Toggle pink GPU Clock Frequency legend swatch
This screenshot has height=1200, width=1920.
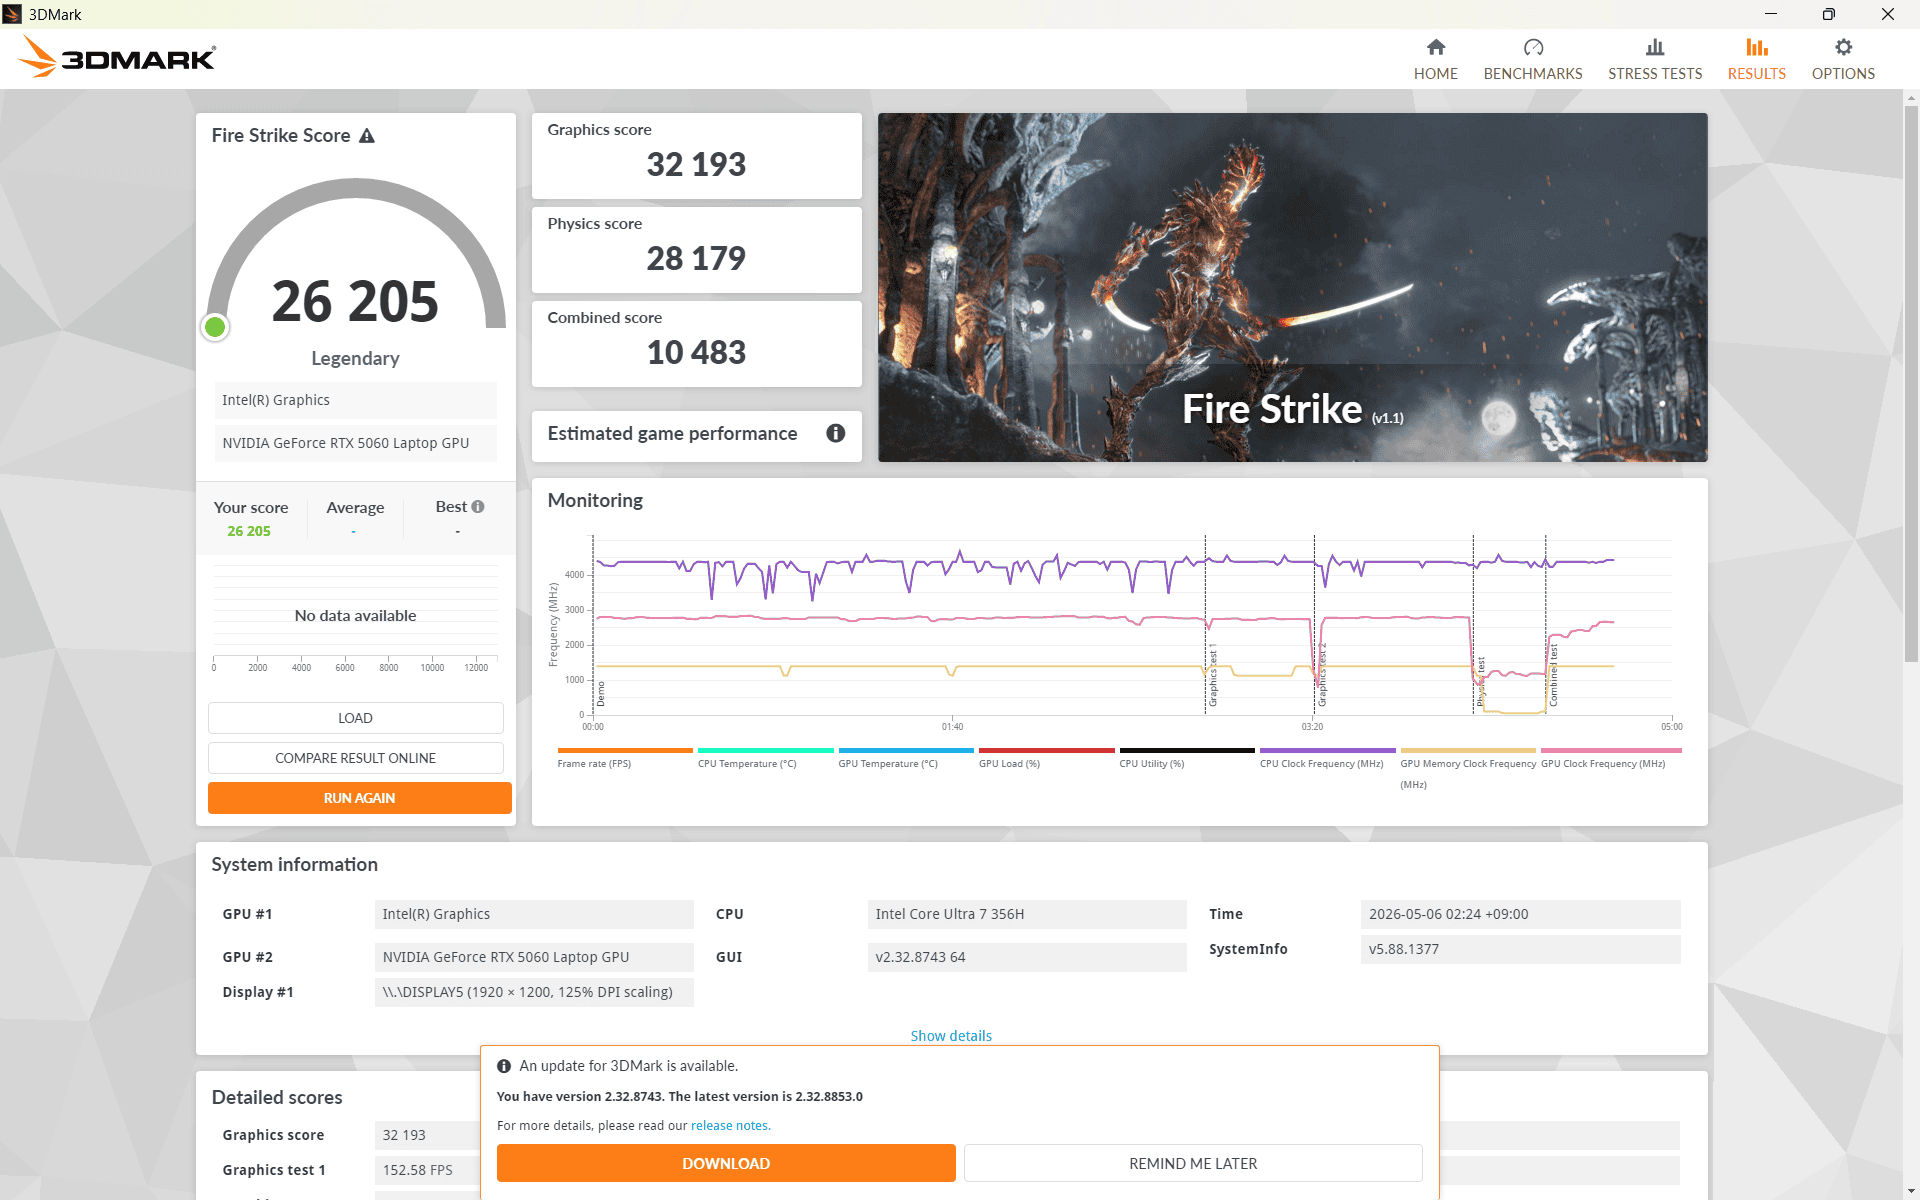1611,750
